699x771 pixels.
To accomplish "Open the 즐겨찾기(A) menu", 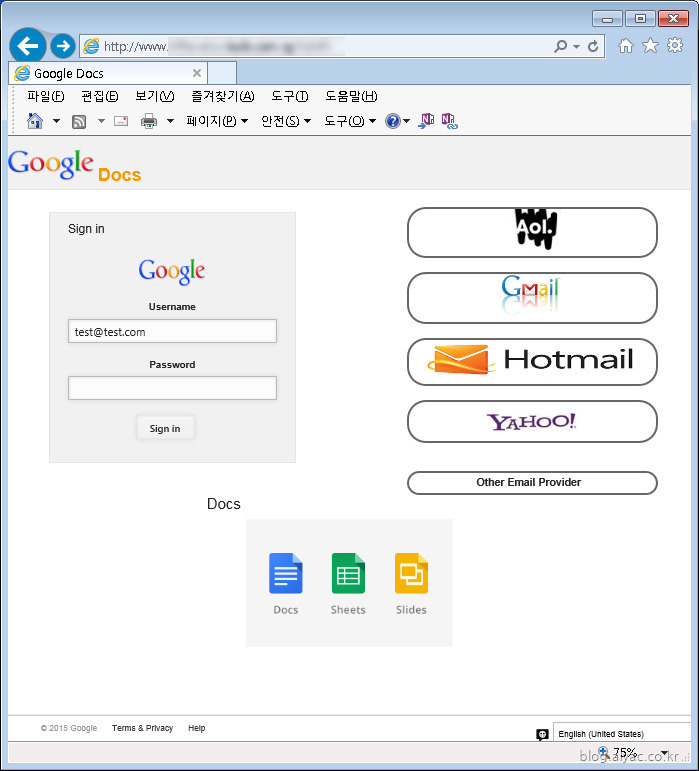I will 223,96.
